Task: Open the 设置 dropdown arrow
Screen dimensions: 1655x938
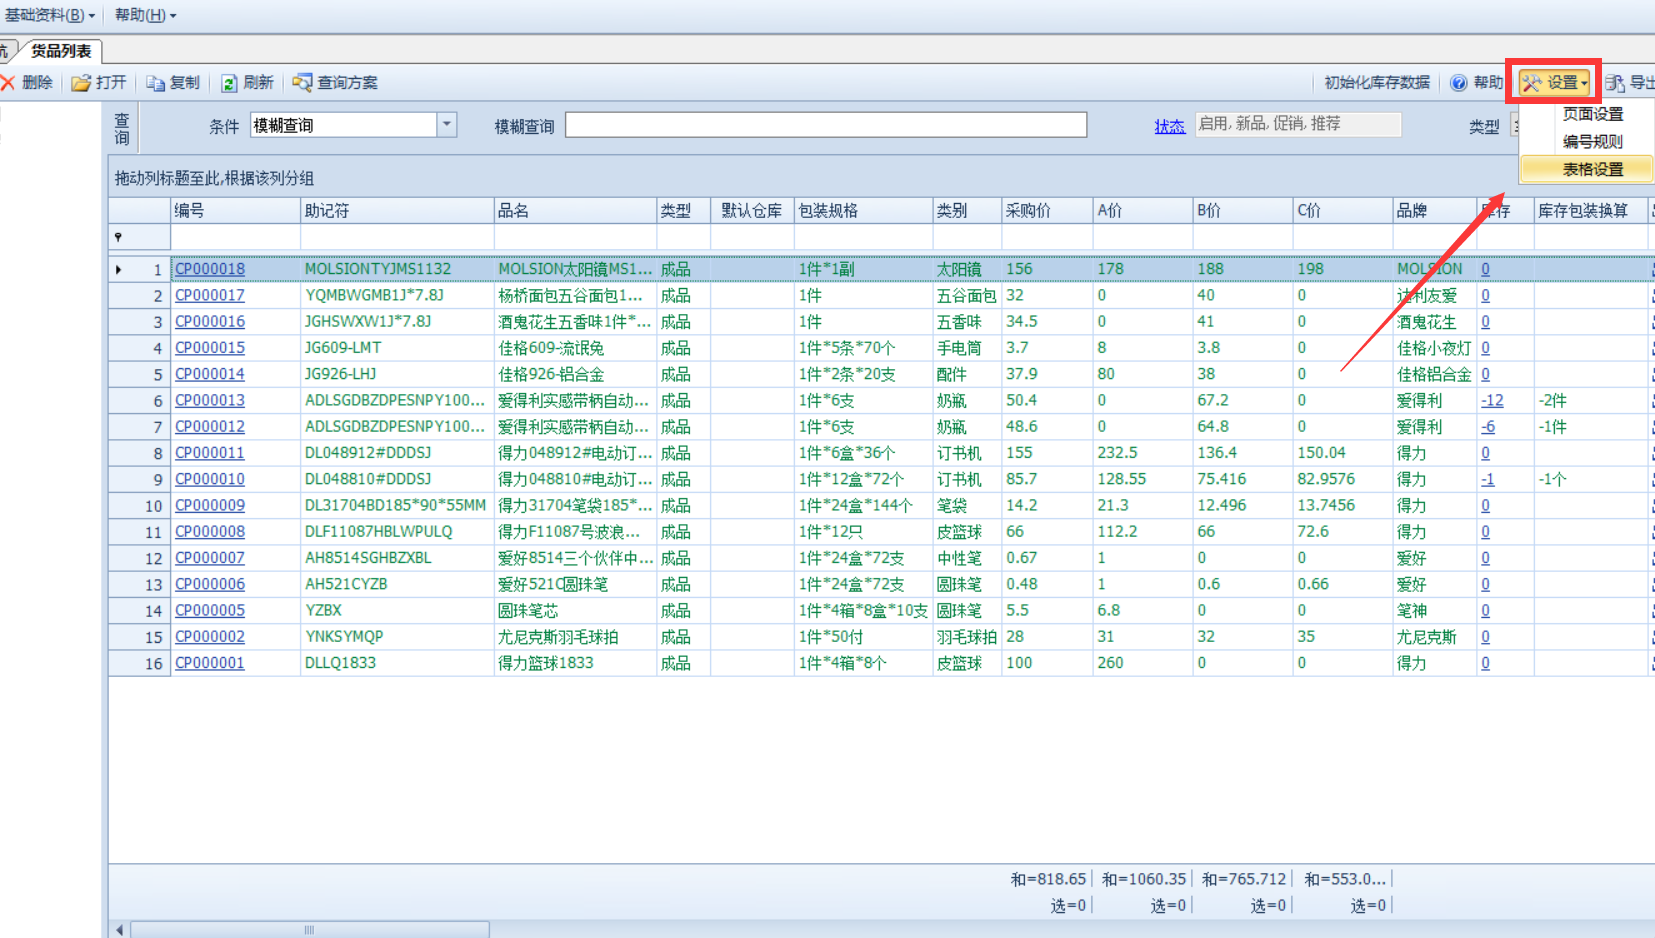Action: [1584, 84]
